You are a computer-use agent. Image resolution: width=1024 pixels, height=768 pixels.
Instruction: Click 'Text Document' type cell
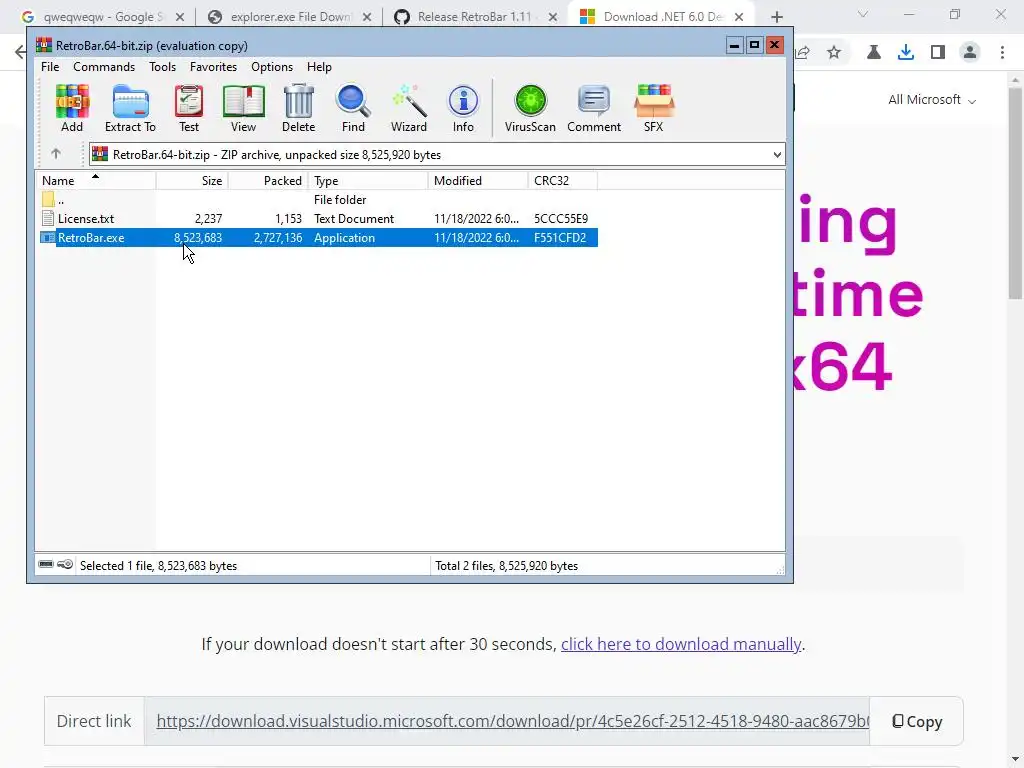point(354,219)
